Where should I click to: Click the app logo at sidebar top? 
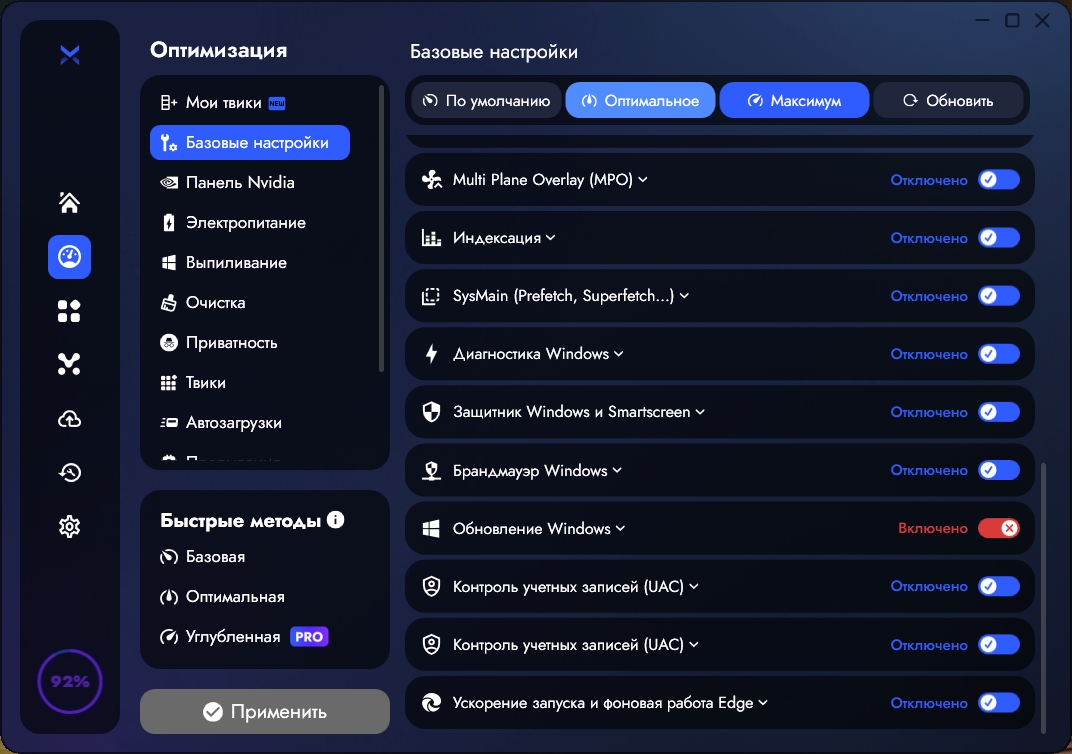click(x=70, y=55)
